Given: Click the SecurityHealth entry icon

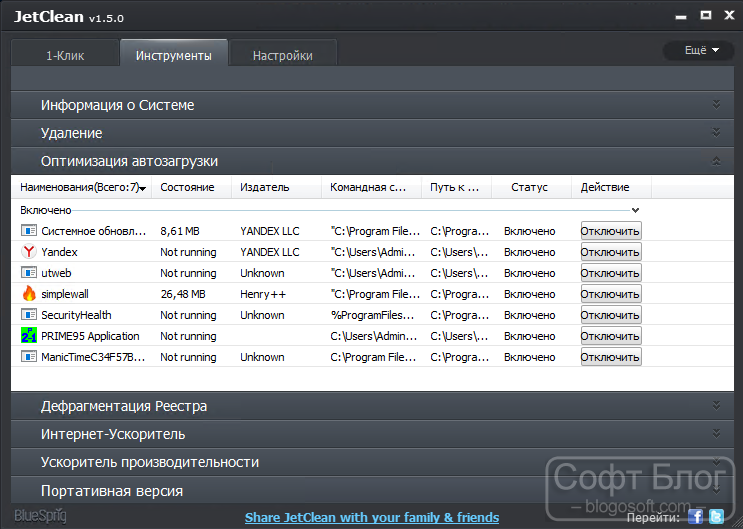Looking at the screenshot, I should (29, 315).
